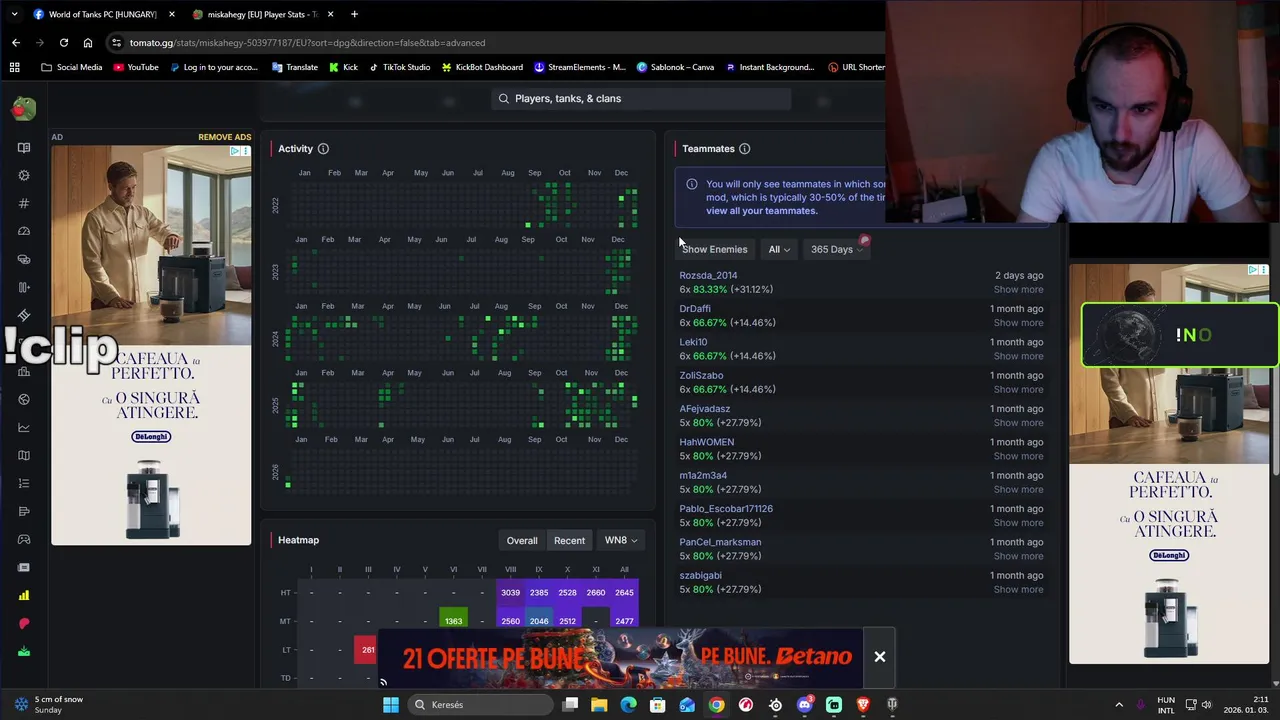Image resolution: width=1280 pixels, height=720 pixels.
Task: Switch heatmap to Overall tab
Action: pos(521,541)
